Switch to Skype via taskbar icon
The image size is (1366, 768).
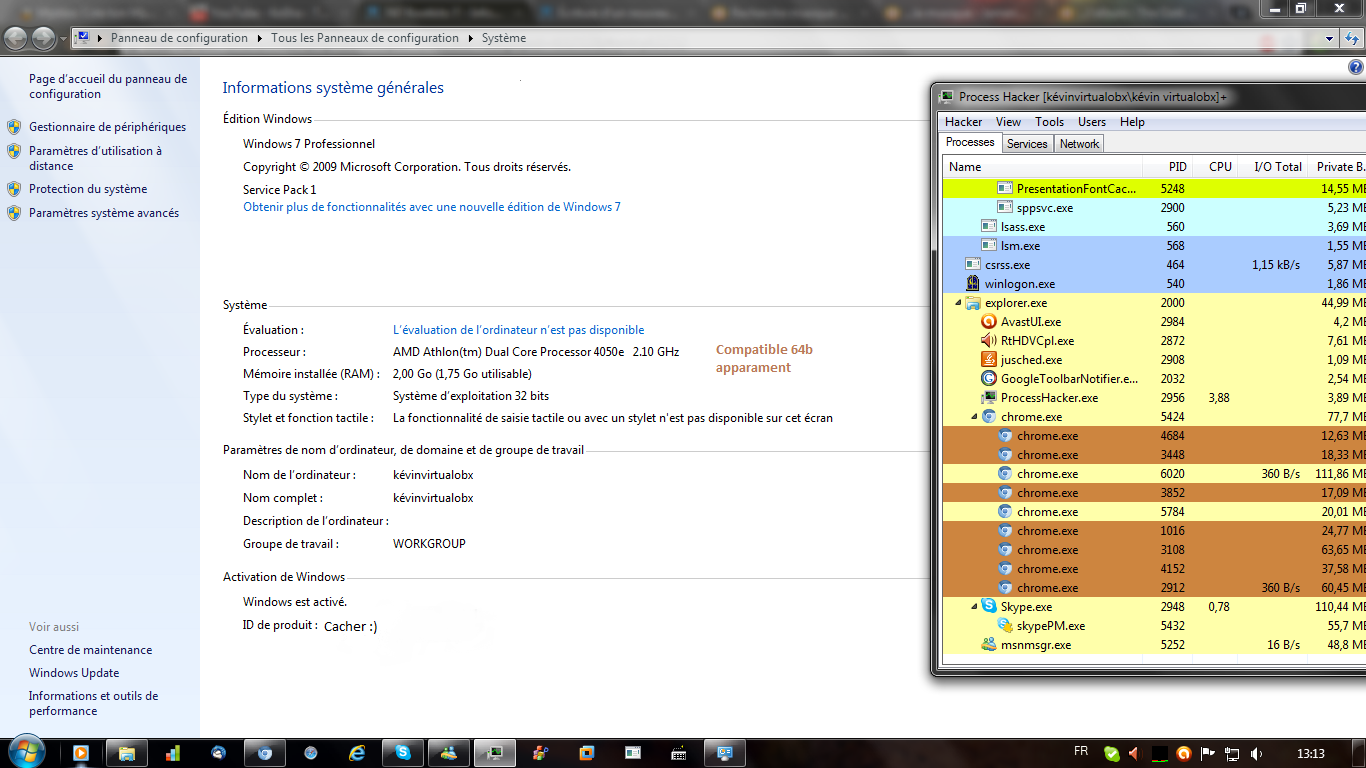[403, 753]
